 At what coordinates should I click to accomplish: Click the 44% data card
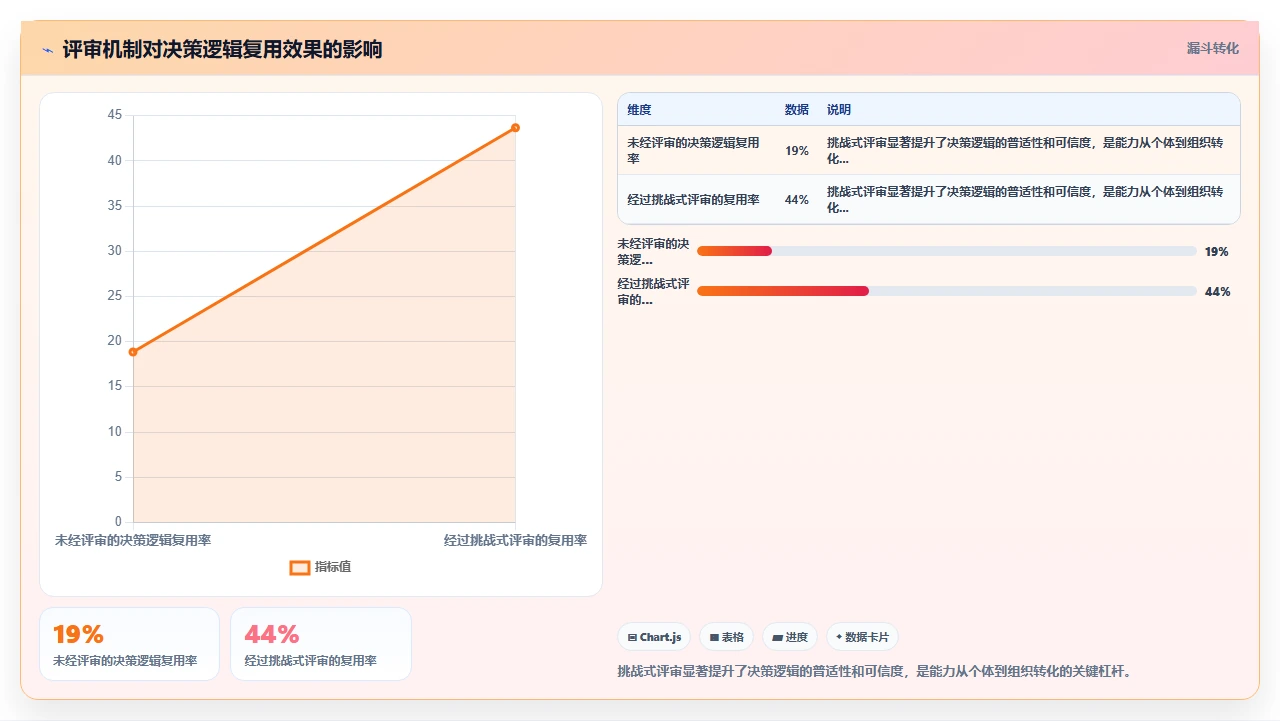click(321, 644)
